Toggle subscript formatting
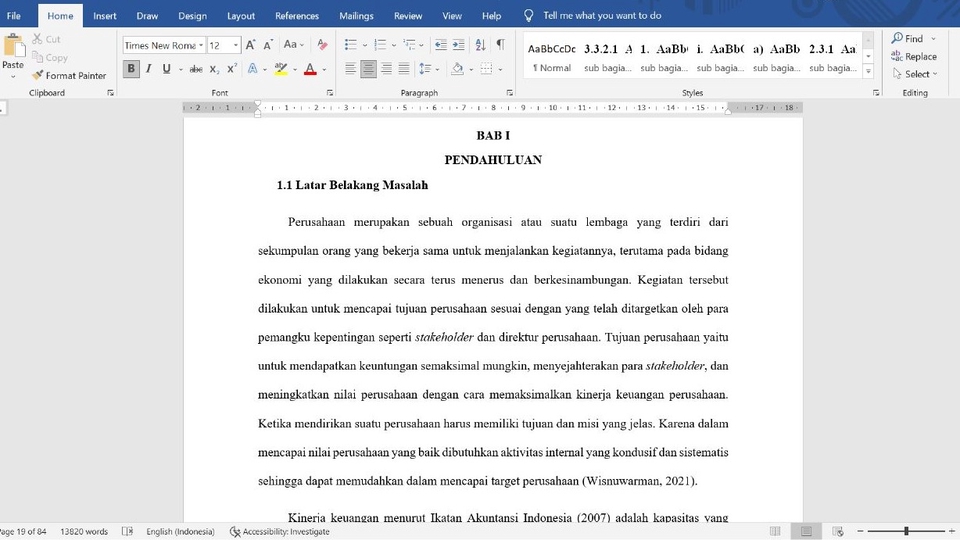The image size is (960, 540). (214, 69)
